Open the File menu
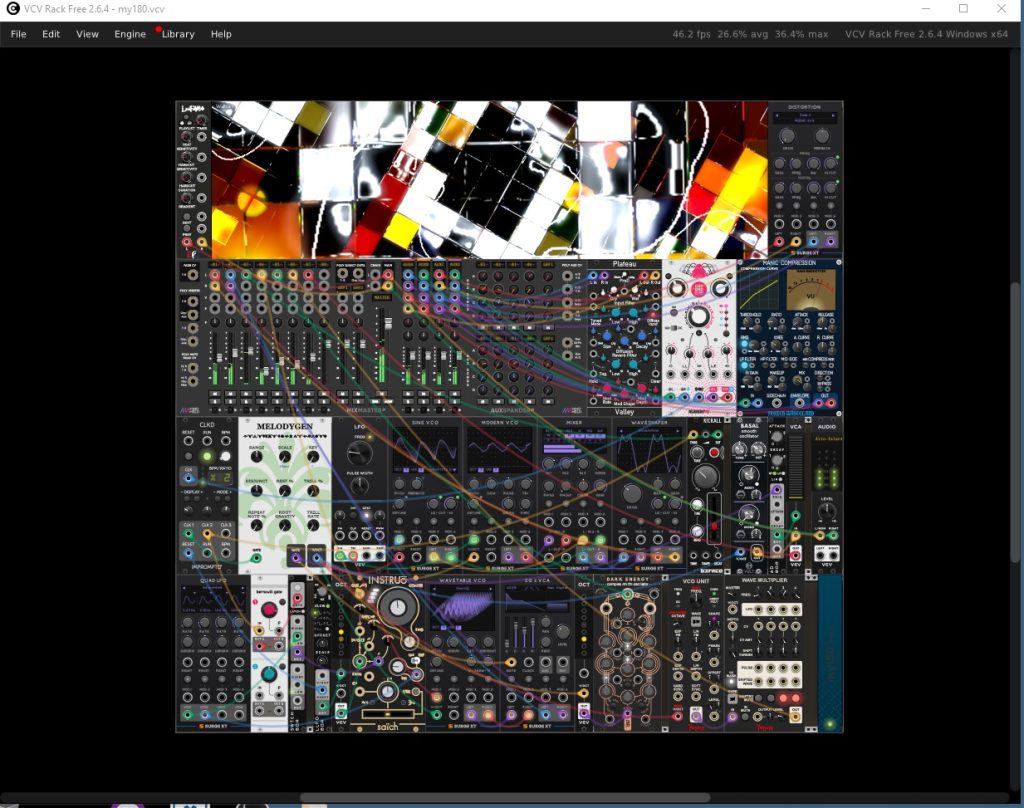 coord(18,34)
